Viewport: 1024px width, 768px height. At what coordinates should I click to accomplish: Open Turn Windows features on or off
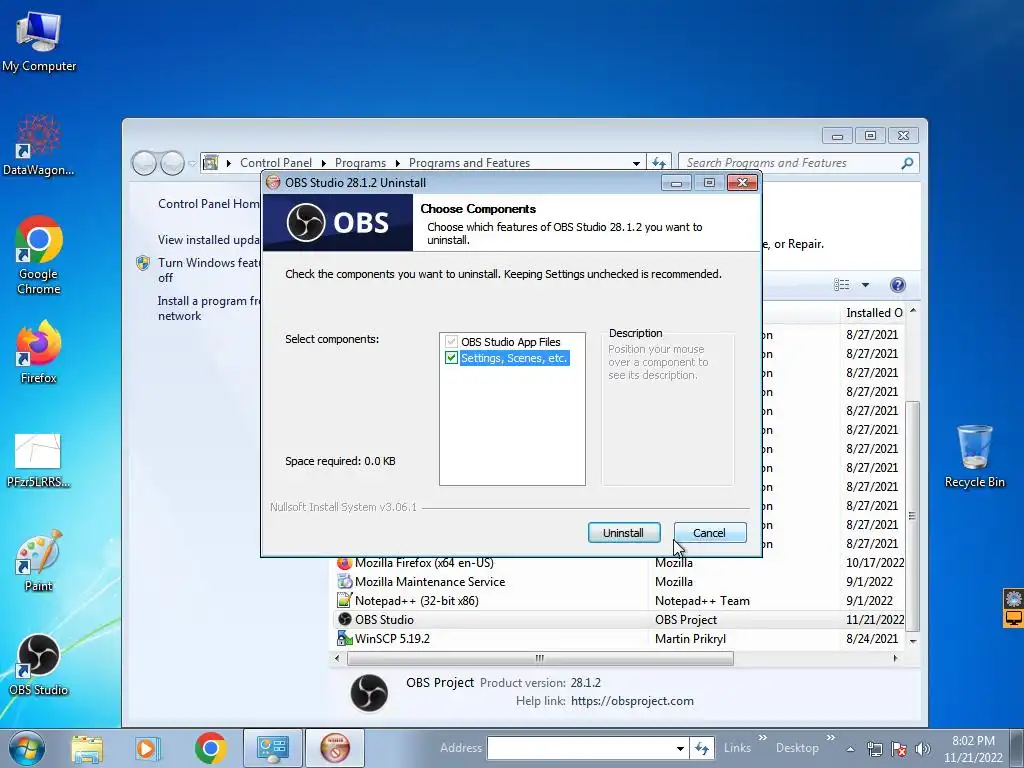click(x=209, y=270)
